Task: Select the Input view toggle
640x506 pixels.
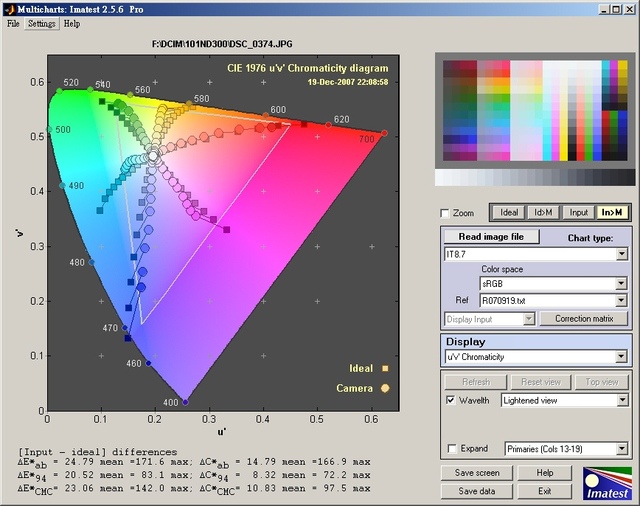Action: (x=578, y=212)
